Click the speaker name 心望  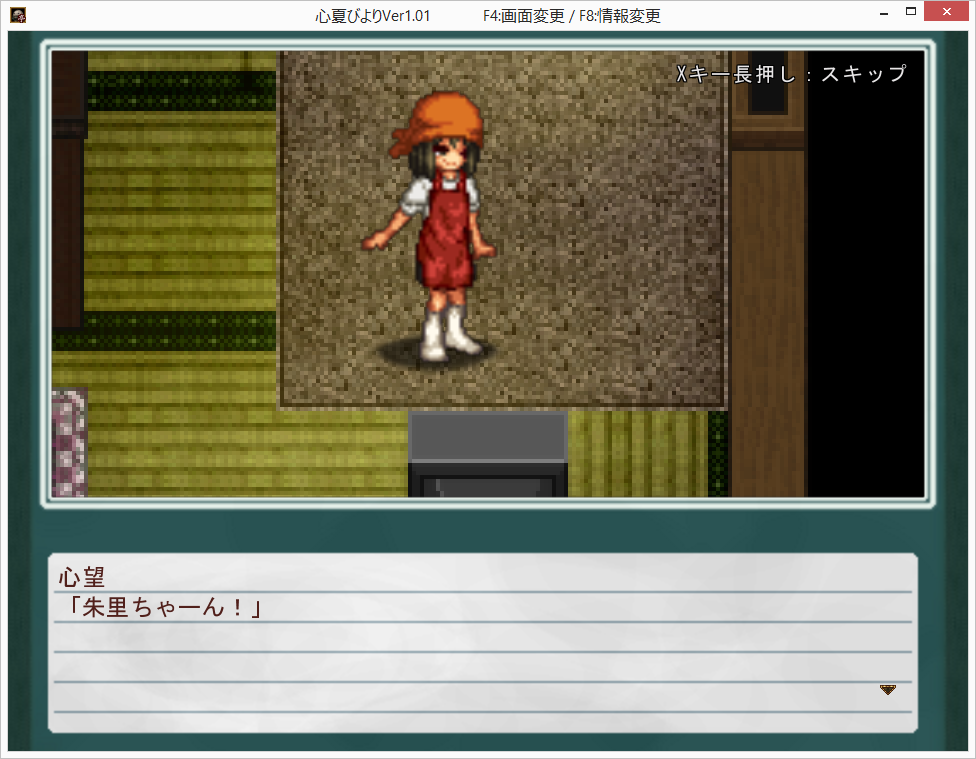pos(82,577)
